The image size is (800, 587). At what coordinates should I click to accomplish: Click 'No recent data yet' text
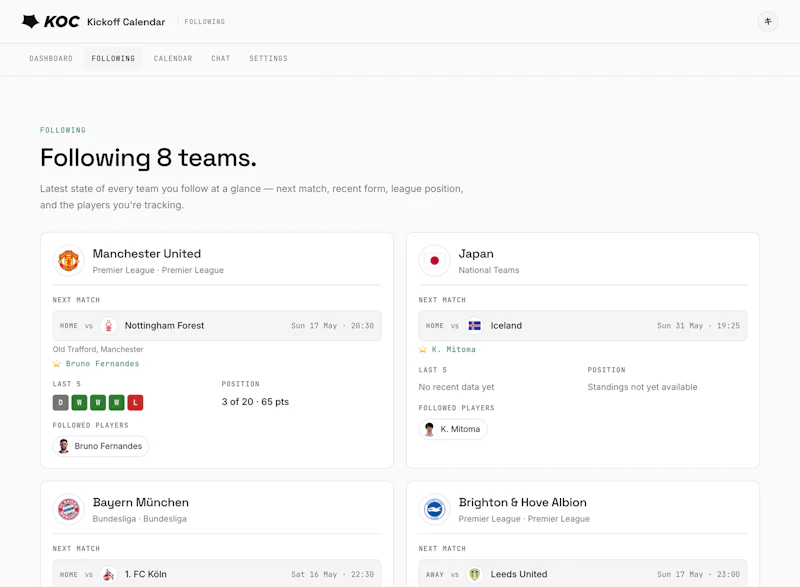click(x=456, y=387)
